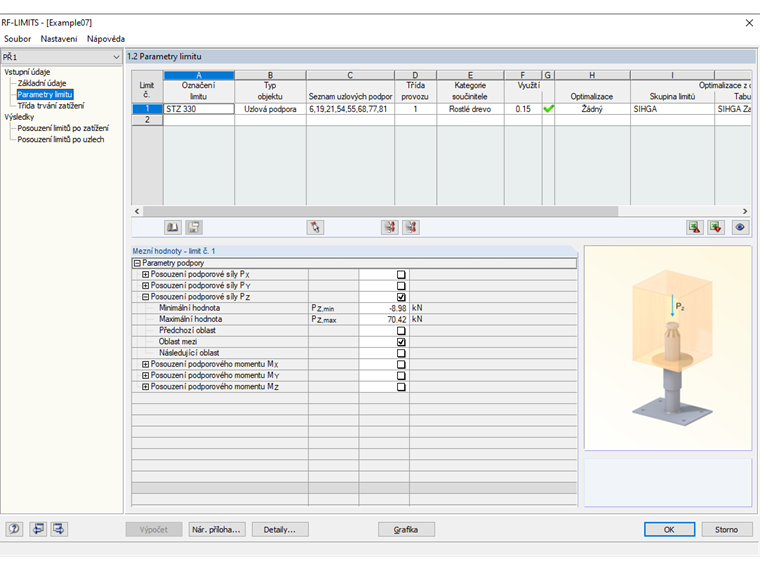Image resolution: width=760 pixels, height=570 pixels.
Task: Open the help question-mark icon
Action: tap(15, 529)
